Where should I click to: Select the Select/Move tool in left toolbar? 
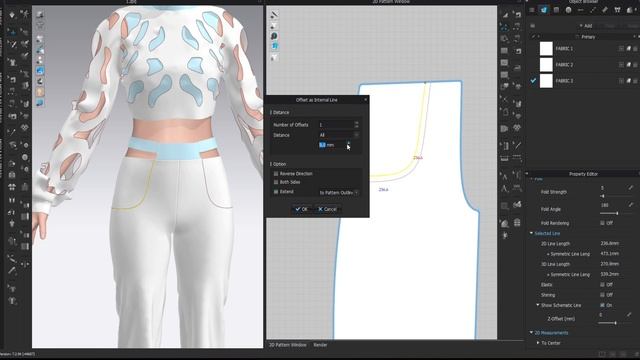[12, 32]
